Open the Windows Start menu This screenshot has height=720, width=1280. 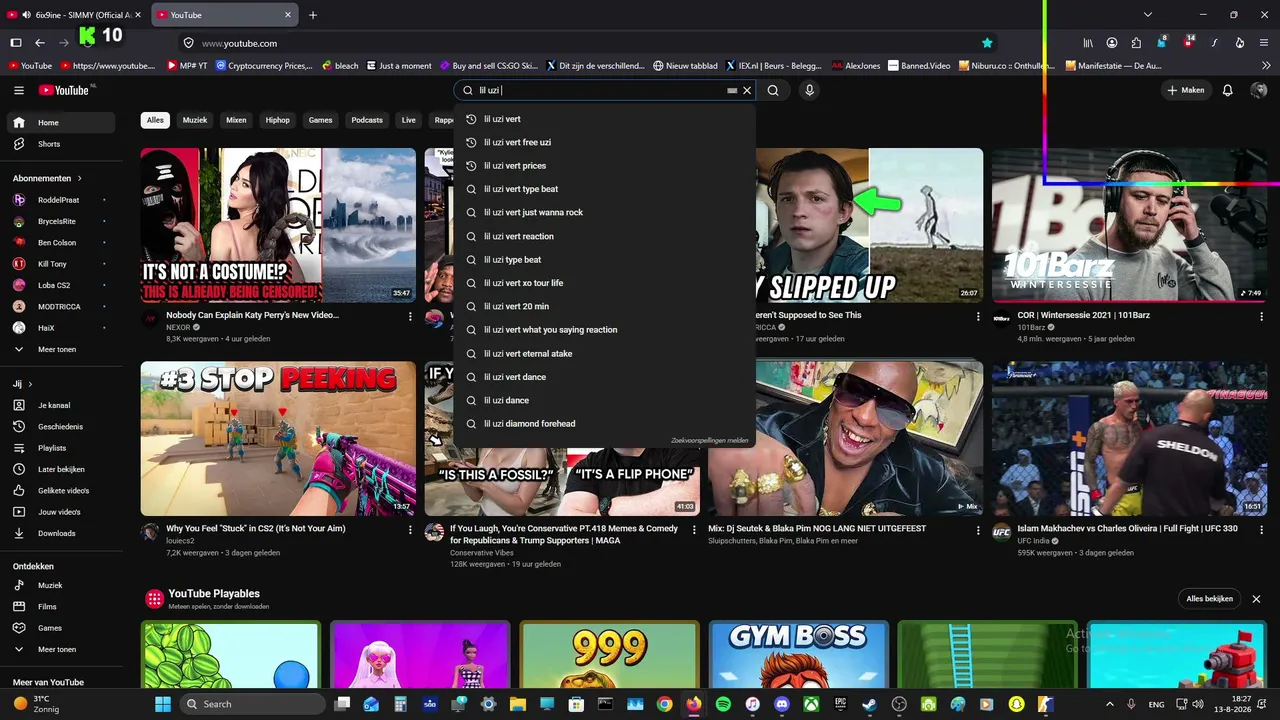pyautogui.click(x=163, y=704)
